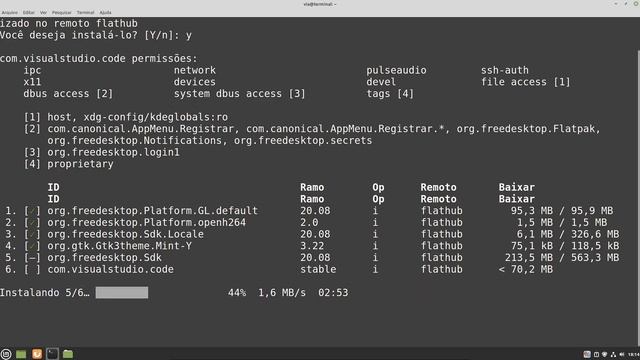Open the green Files folder in taskbar
Image resolution: width=640 pixels, height=360 pixels.
pyautogui.click(x=68, y=354)
